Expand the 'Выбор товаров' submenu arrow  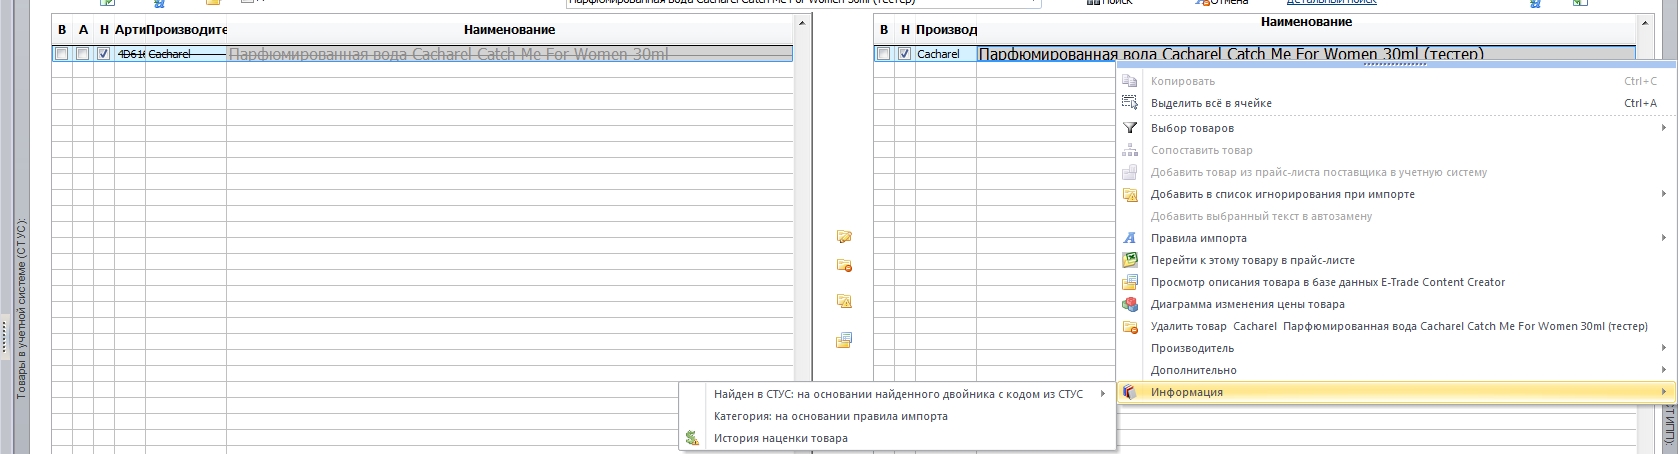(1664, 128)
